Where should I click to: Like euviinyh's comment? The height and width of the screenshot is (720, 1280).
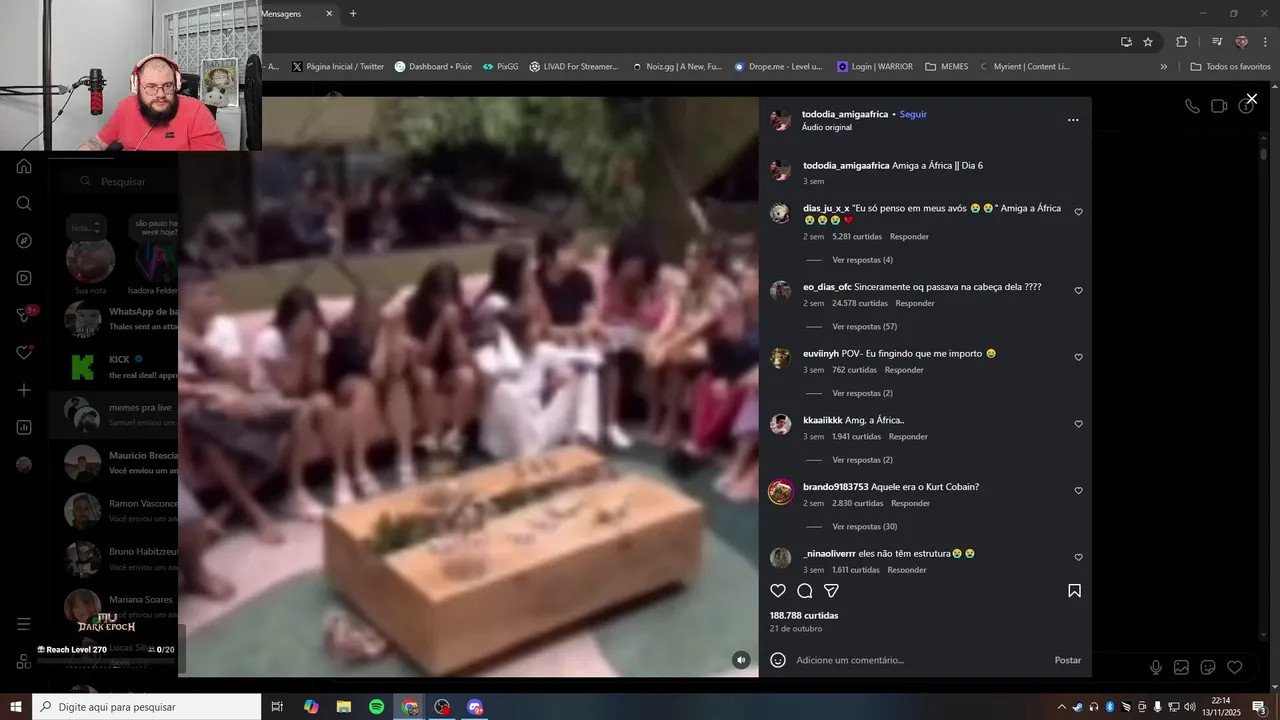click(x=1078, y=357)
